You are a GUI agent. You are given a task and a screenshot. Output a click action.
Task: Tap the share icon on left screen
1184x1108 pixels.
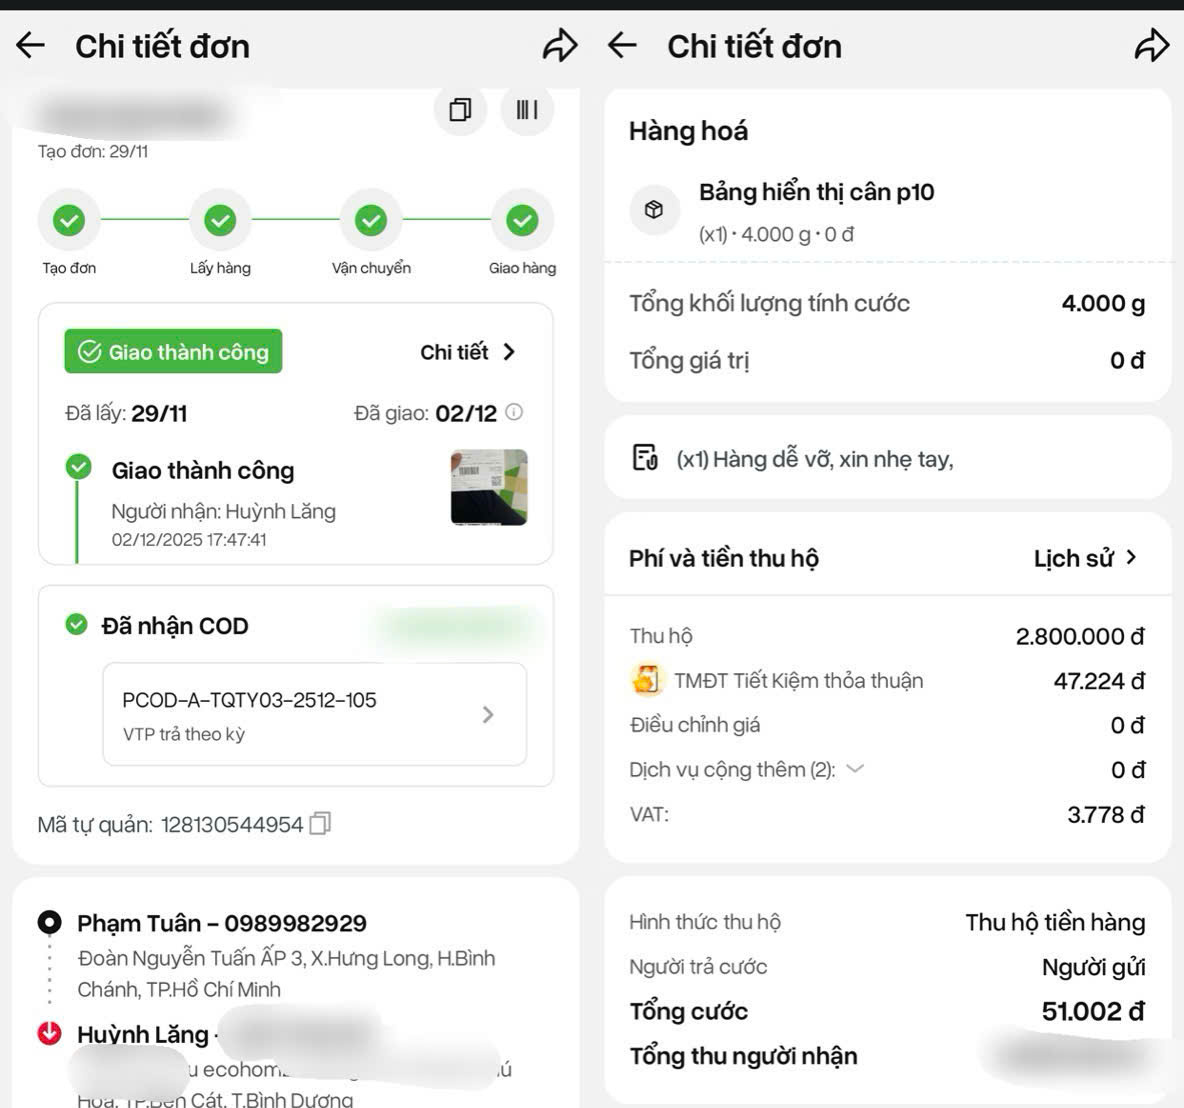click(x=560, y=45)
